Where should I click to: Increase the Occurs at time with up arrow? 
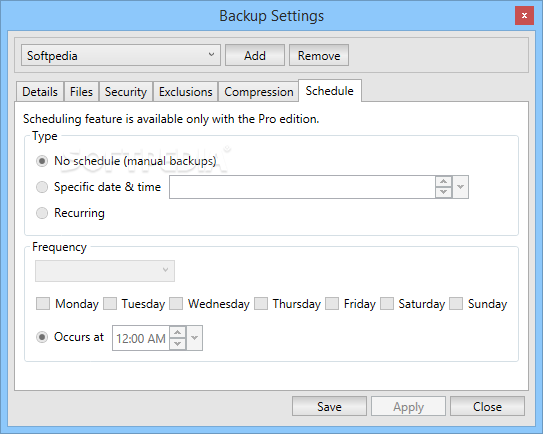tap(178, 333)
